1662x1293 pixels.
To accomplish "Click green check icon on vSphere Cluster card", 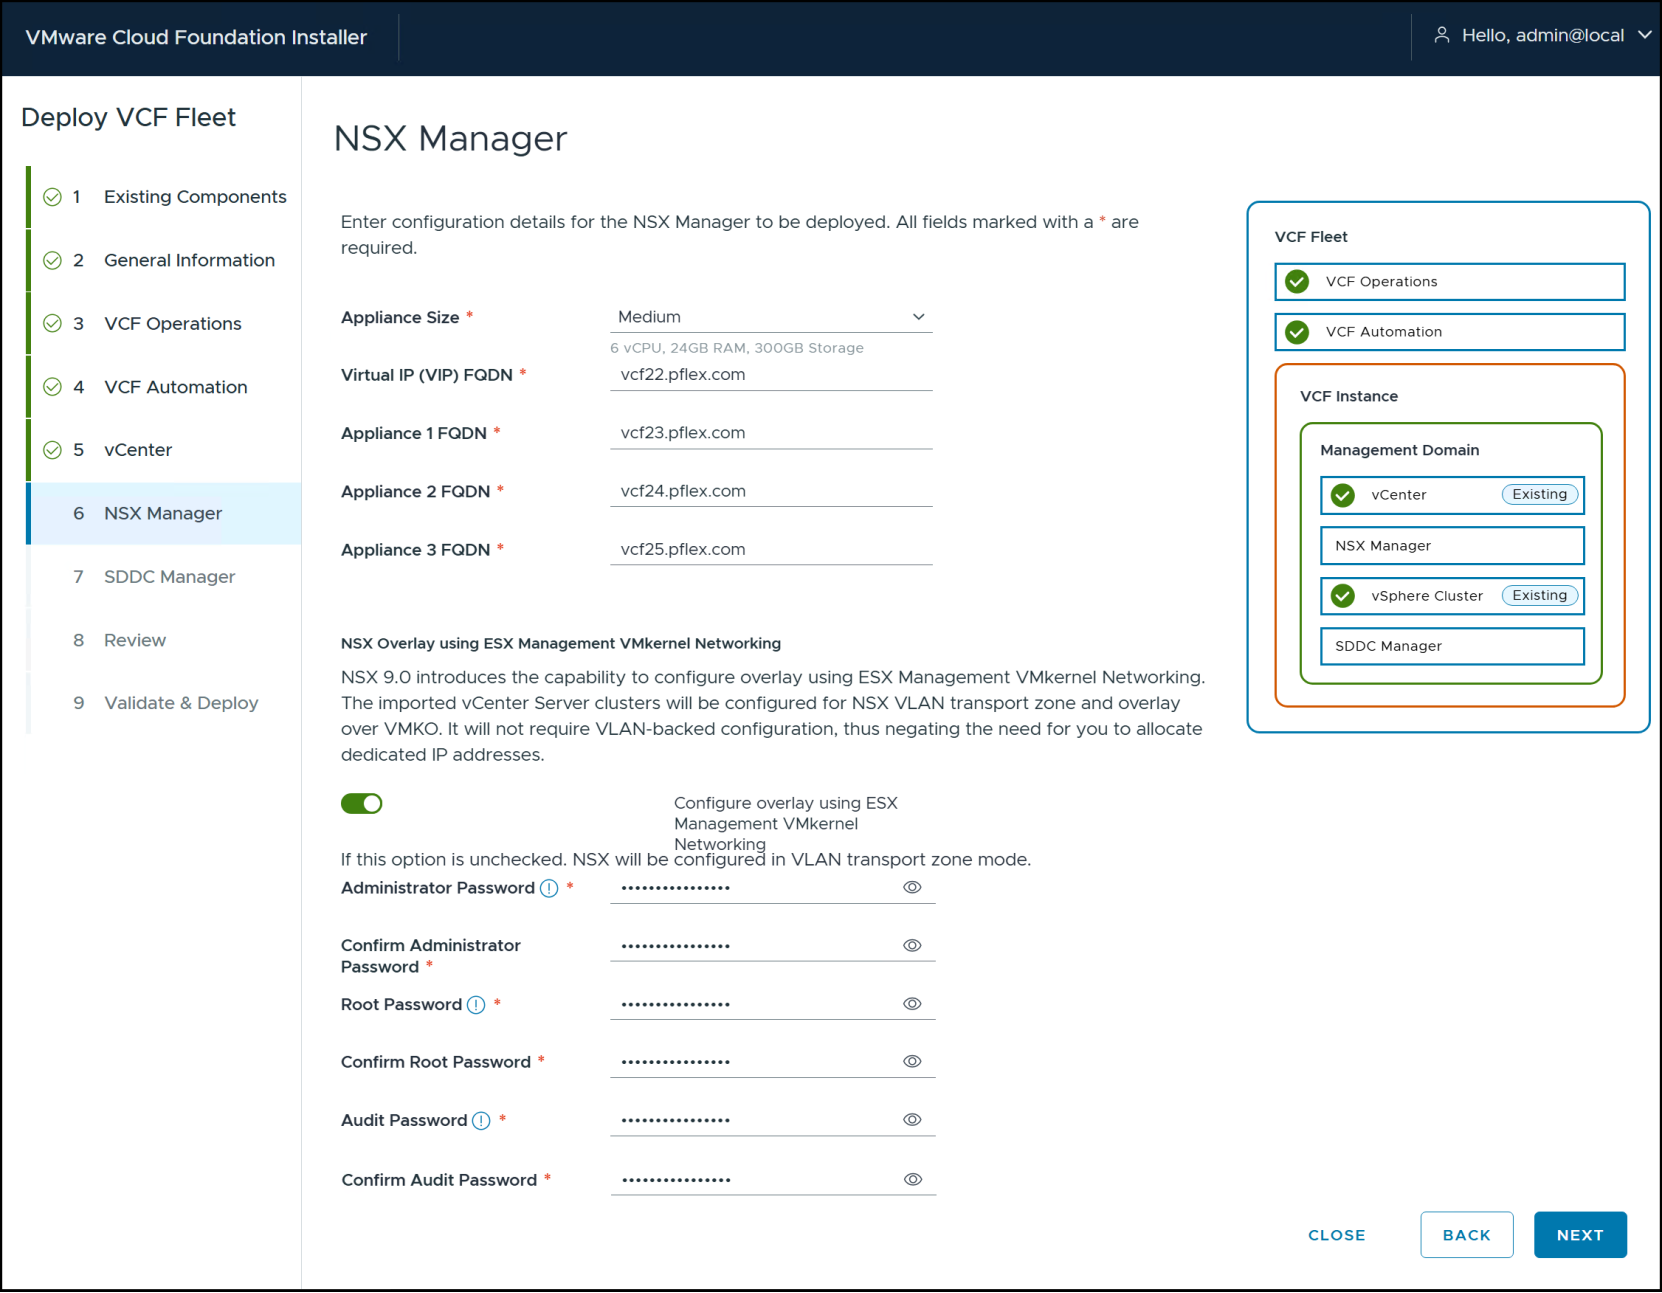I will pyautogui.click(x=1343, y=596).
